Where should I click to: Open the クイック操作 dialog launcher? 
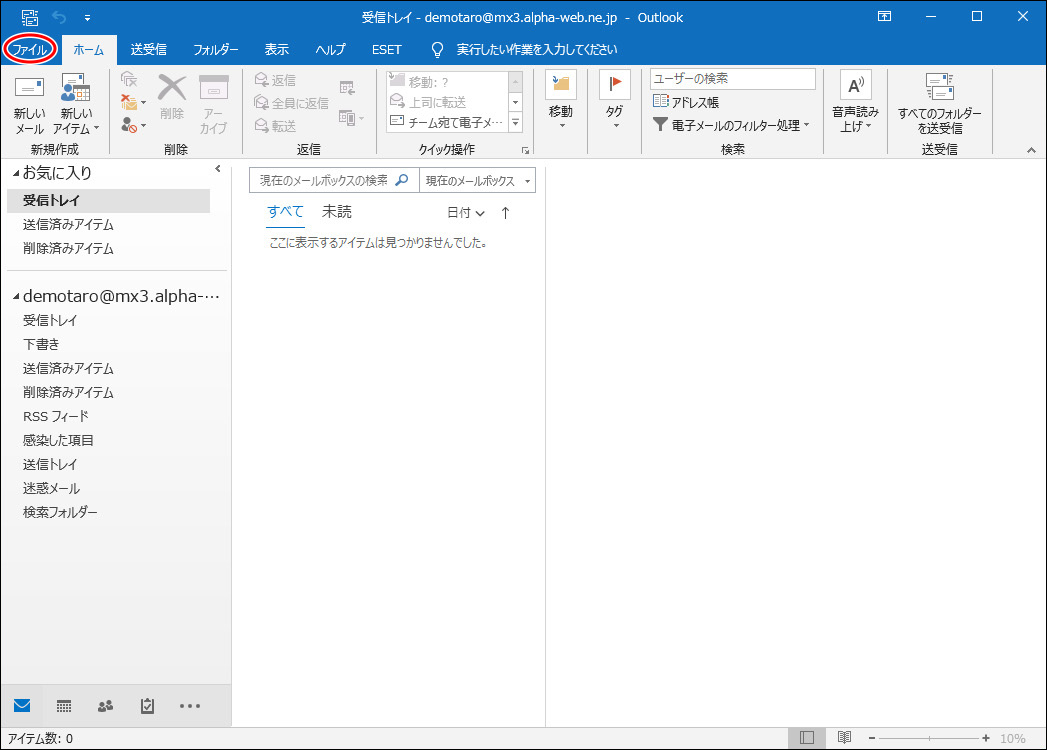tap(526, 150)
